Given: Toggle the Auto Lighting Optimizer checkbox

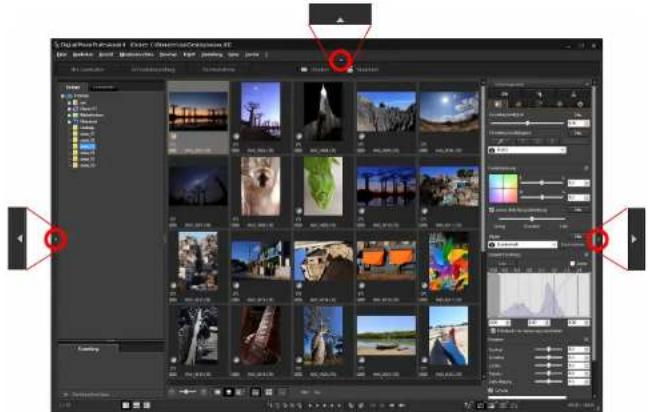Looking at the screenshot, I should point(492,210).
